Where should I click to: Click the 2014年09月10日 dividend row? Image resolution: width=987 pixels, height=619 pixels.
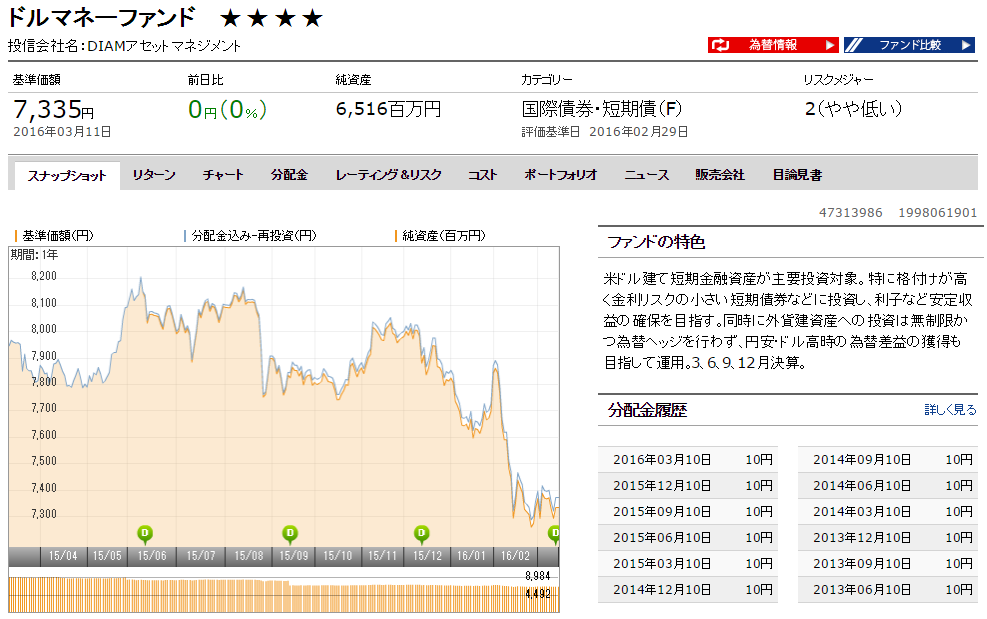888,460
